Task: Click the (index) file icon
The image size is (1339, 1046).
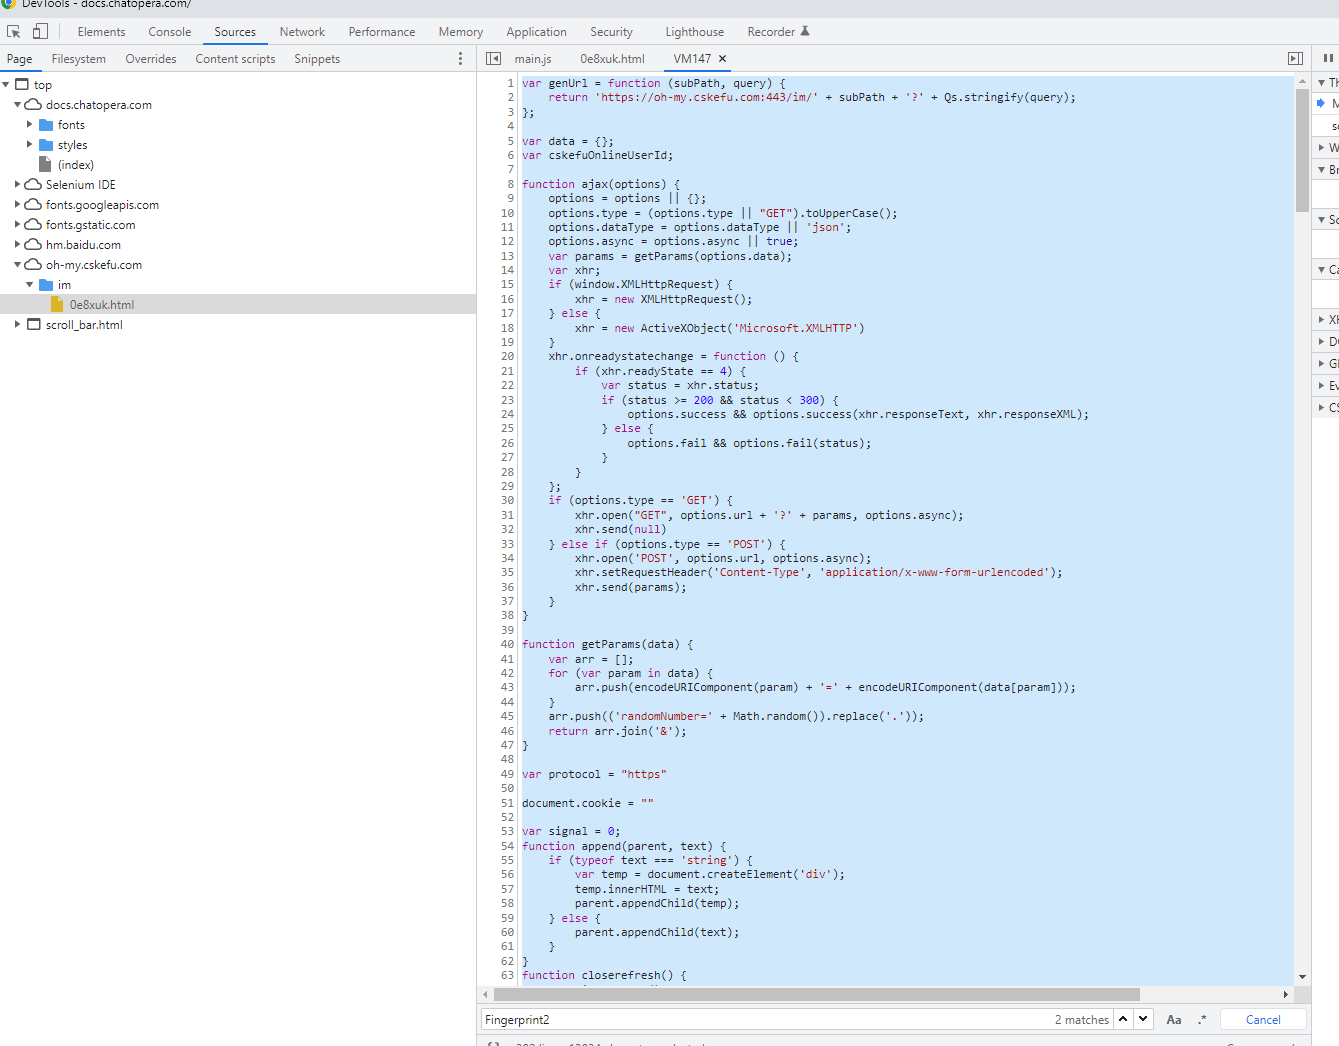Action: pos(45,164)
